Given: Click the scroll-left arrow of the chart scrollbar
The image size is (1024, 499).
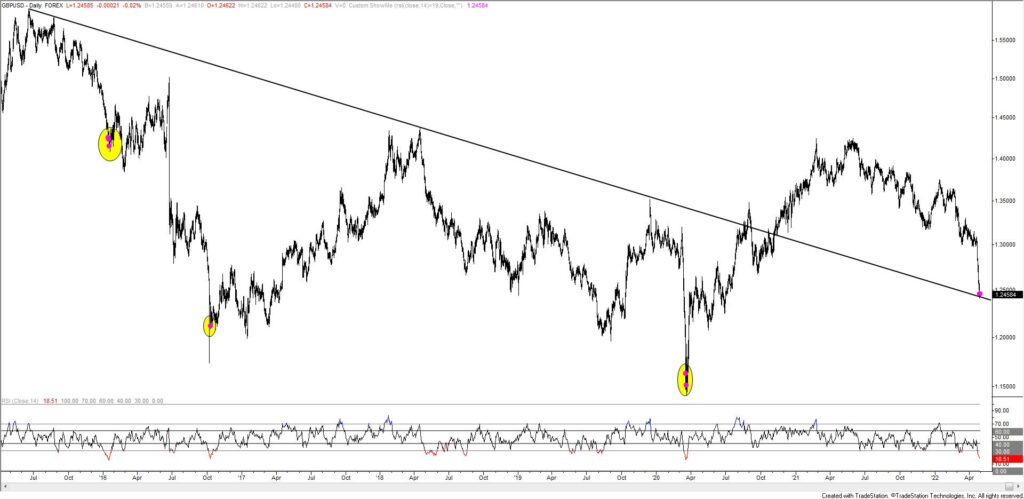Looking at the screenshot, I should 4,487.
